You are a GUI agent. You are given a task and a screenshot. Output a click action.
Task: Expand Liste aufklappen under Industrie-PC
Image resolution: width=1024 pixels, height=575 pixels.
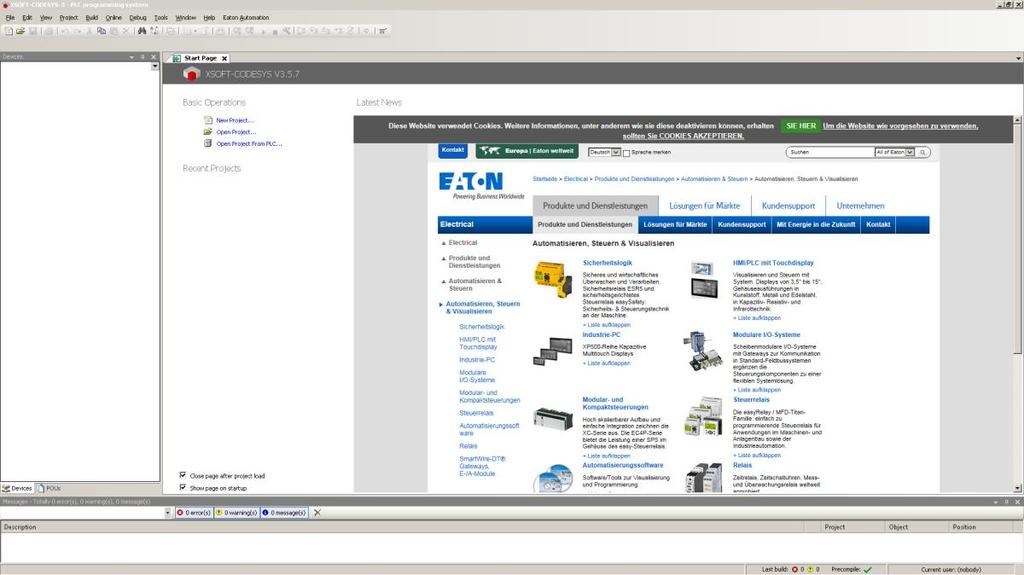click(x=607, y=363)
